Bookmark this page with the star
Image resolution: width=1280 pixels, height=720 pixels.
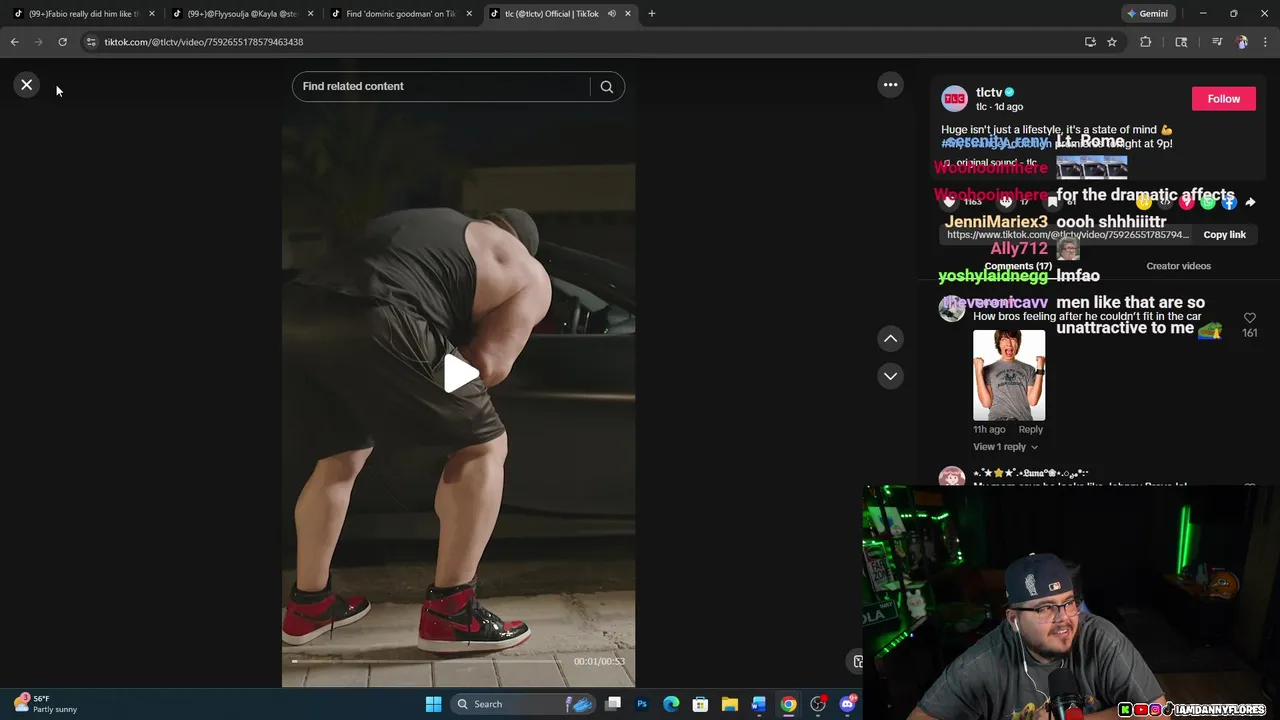tap(1112, 42)
